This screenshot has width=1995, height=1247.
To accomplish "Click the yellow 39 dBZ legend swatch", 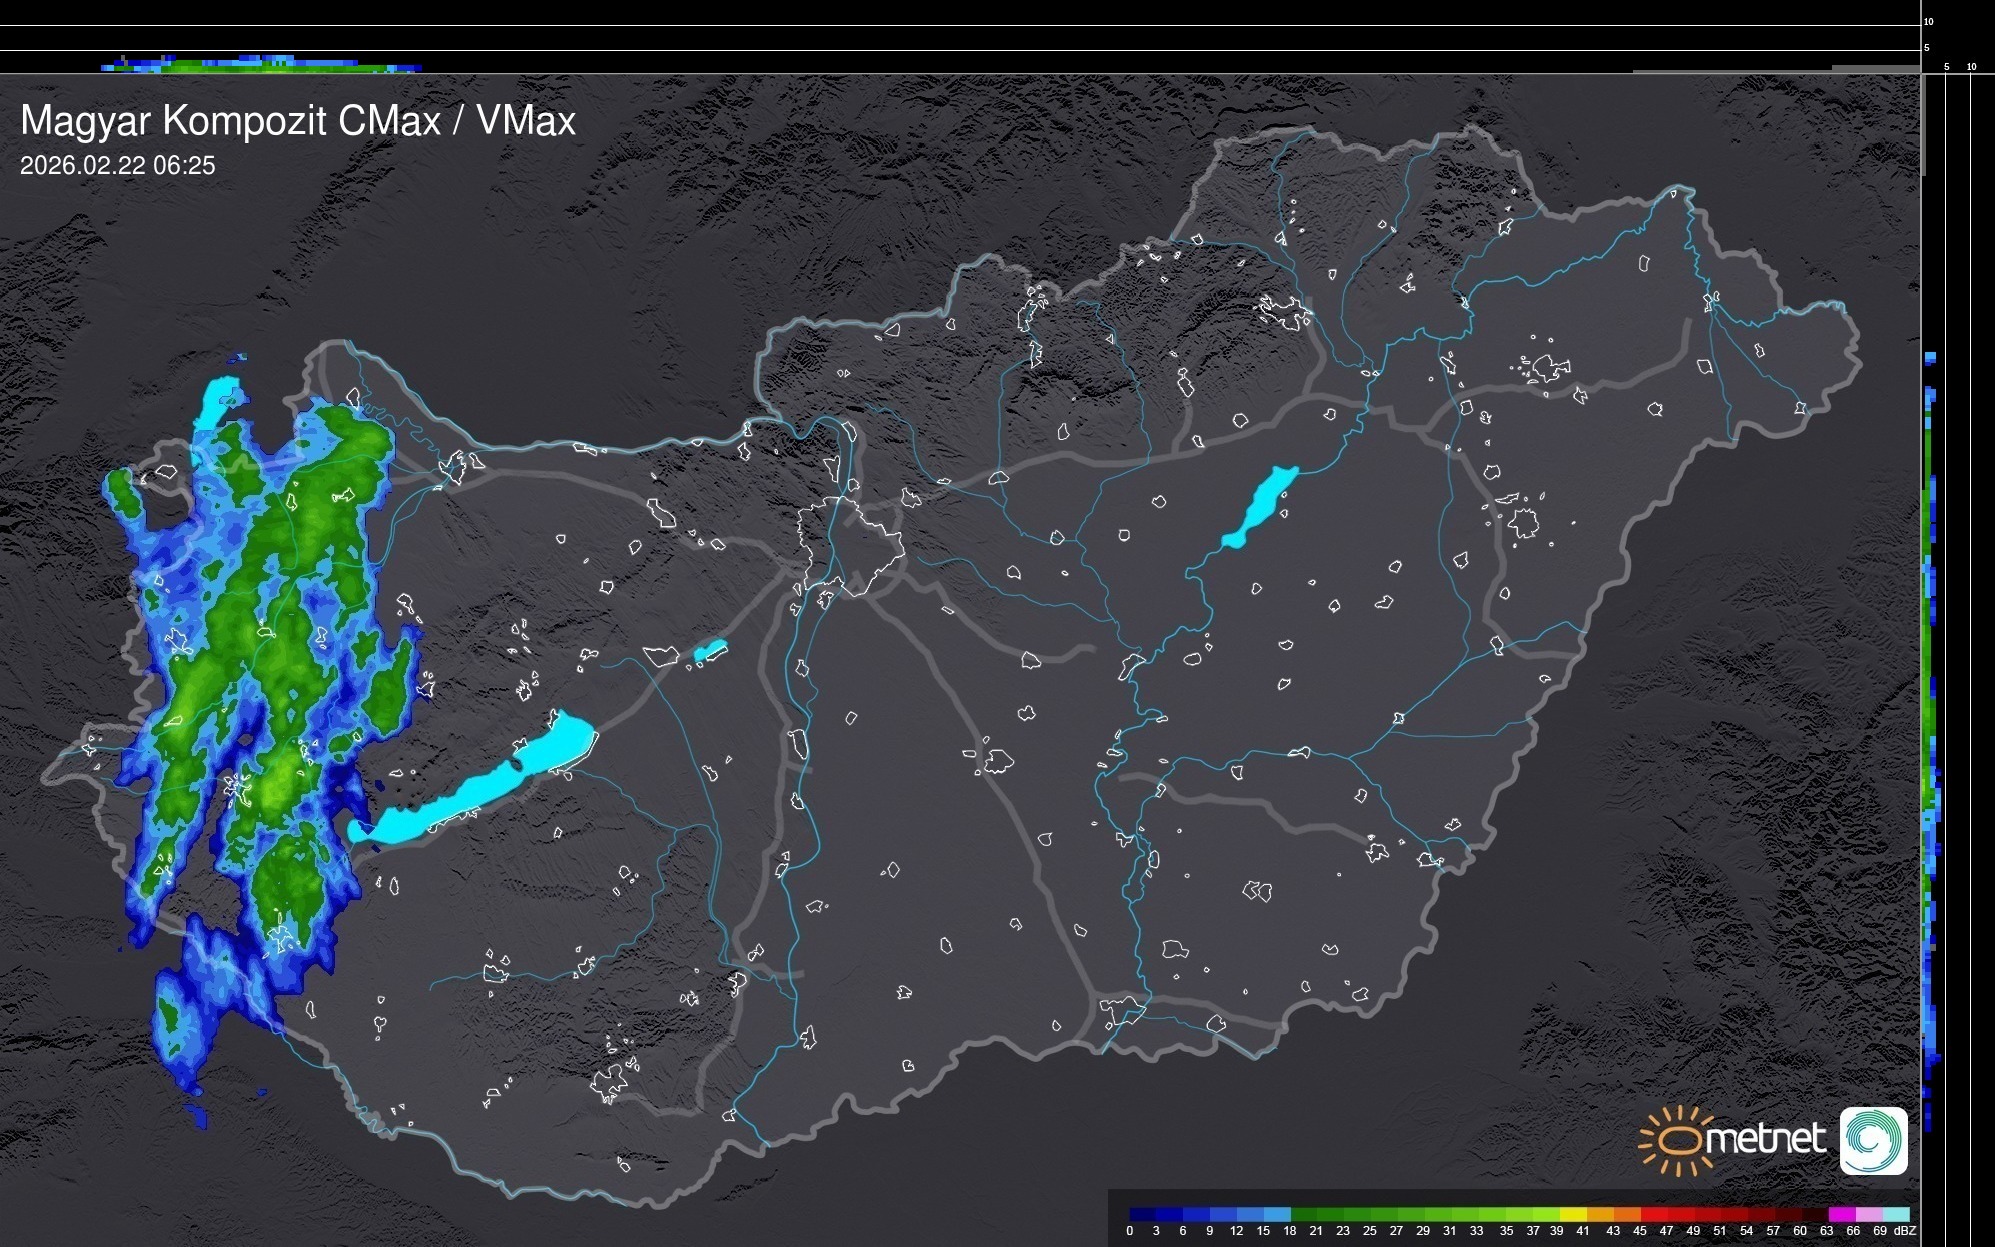I will 1573,1214.
